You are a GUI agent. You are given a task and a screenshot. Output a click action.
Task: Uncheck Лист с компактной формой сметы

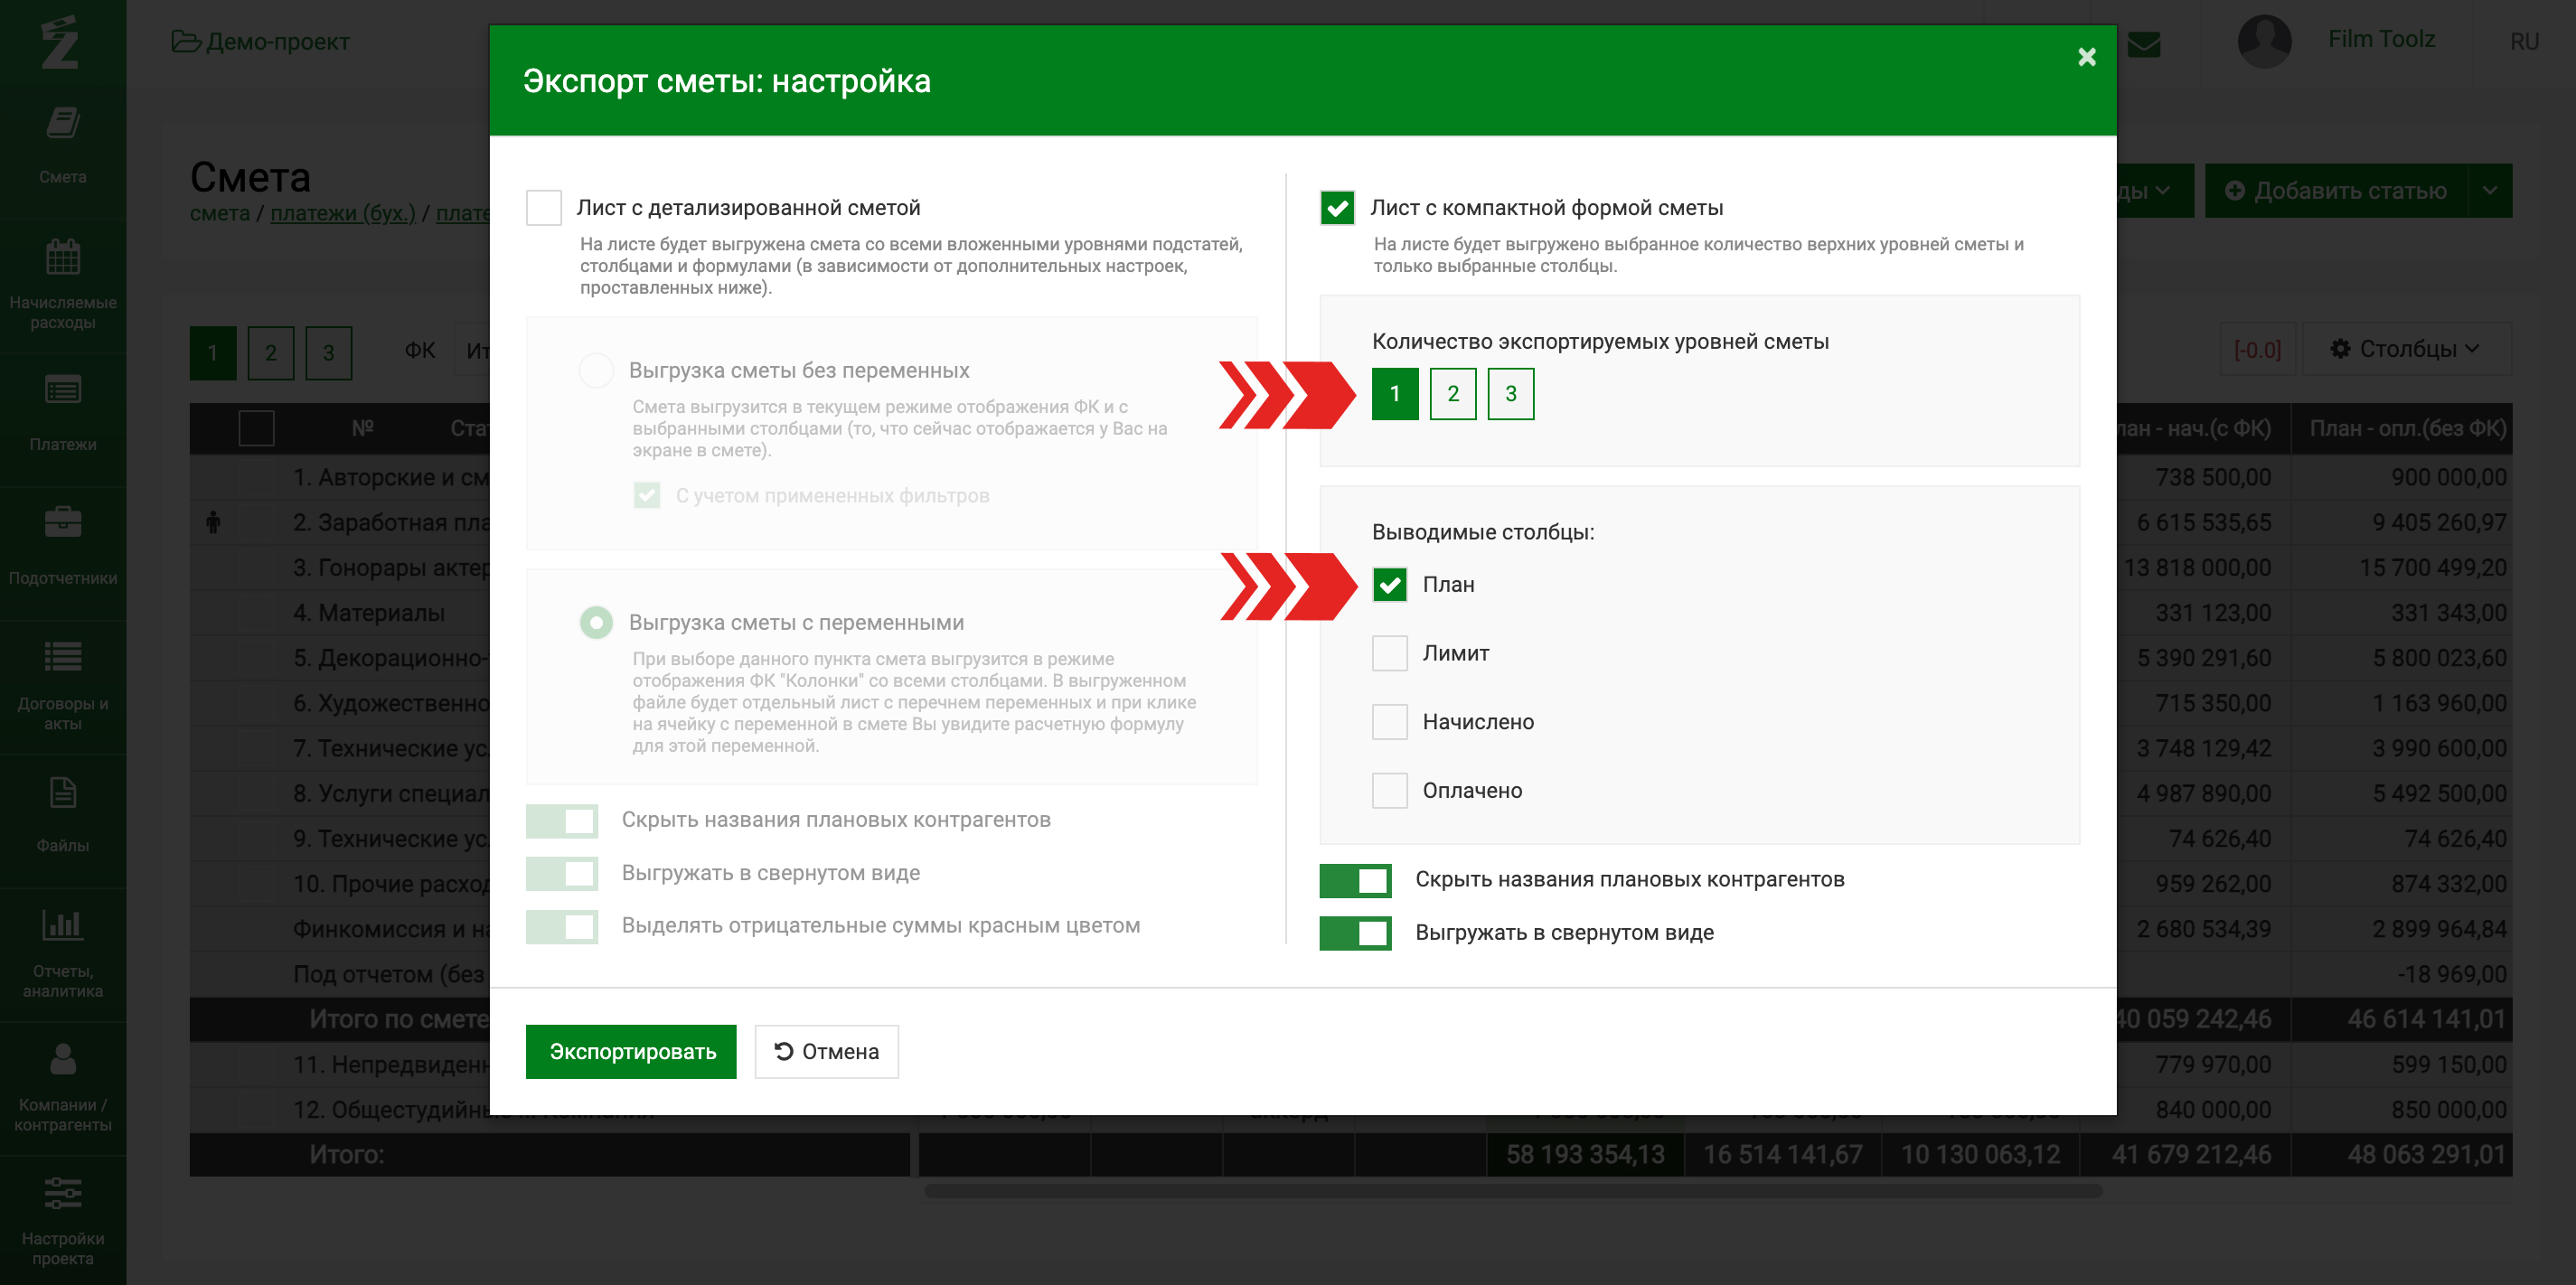click(1337, 208)
